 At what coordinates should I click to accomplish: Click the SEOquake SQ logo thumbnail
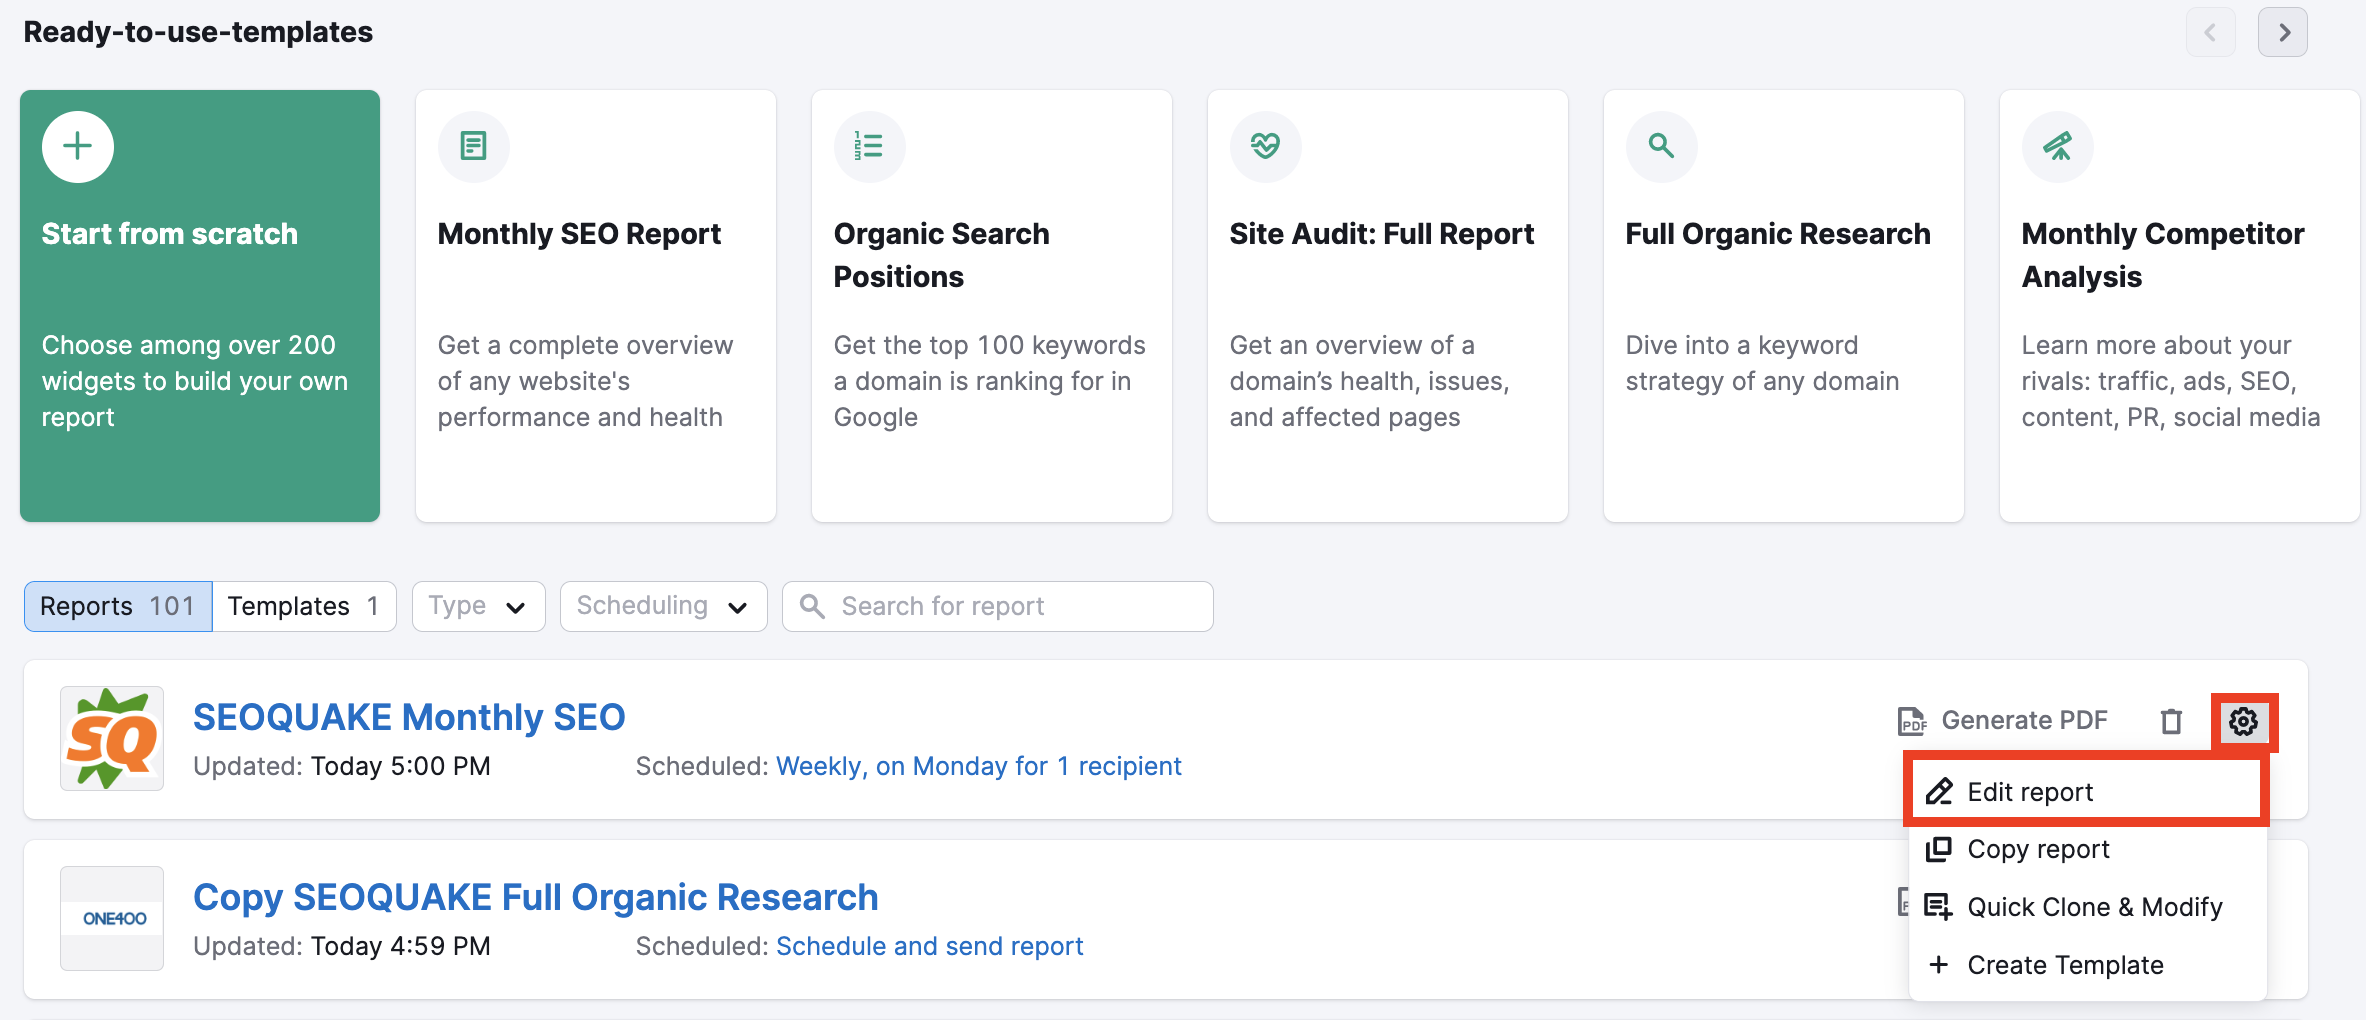(112, 739)
